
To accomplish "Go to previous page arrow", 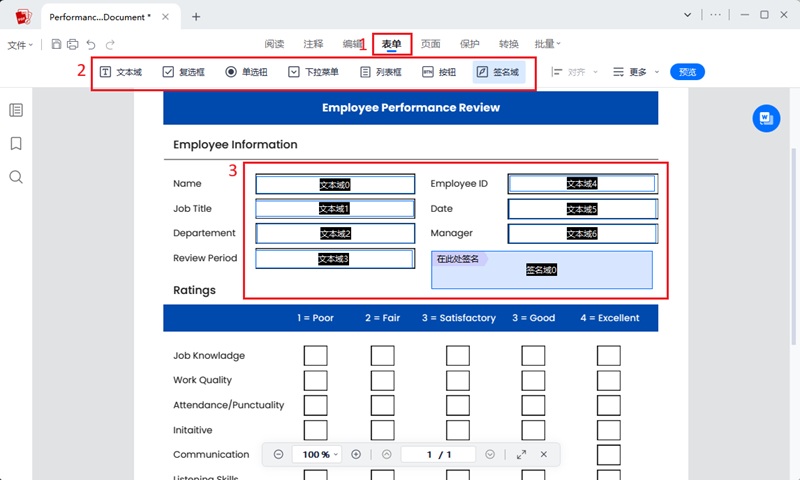I will [387, 454].
